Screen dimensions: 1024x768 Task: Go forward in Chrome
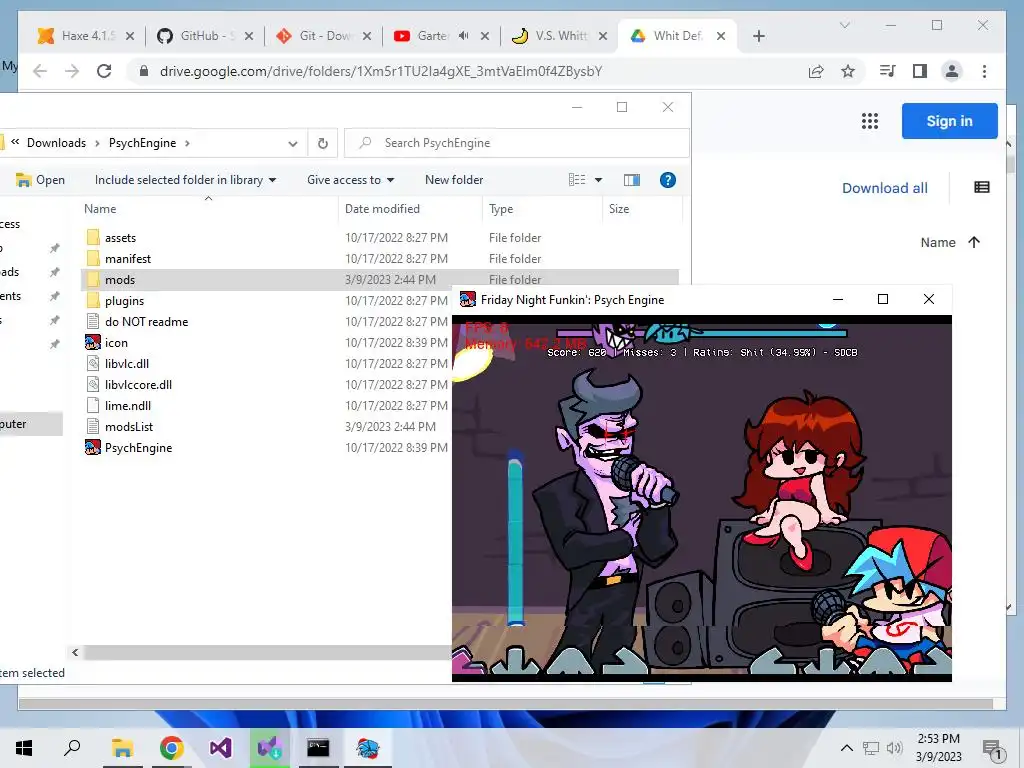[72, 71]
